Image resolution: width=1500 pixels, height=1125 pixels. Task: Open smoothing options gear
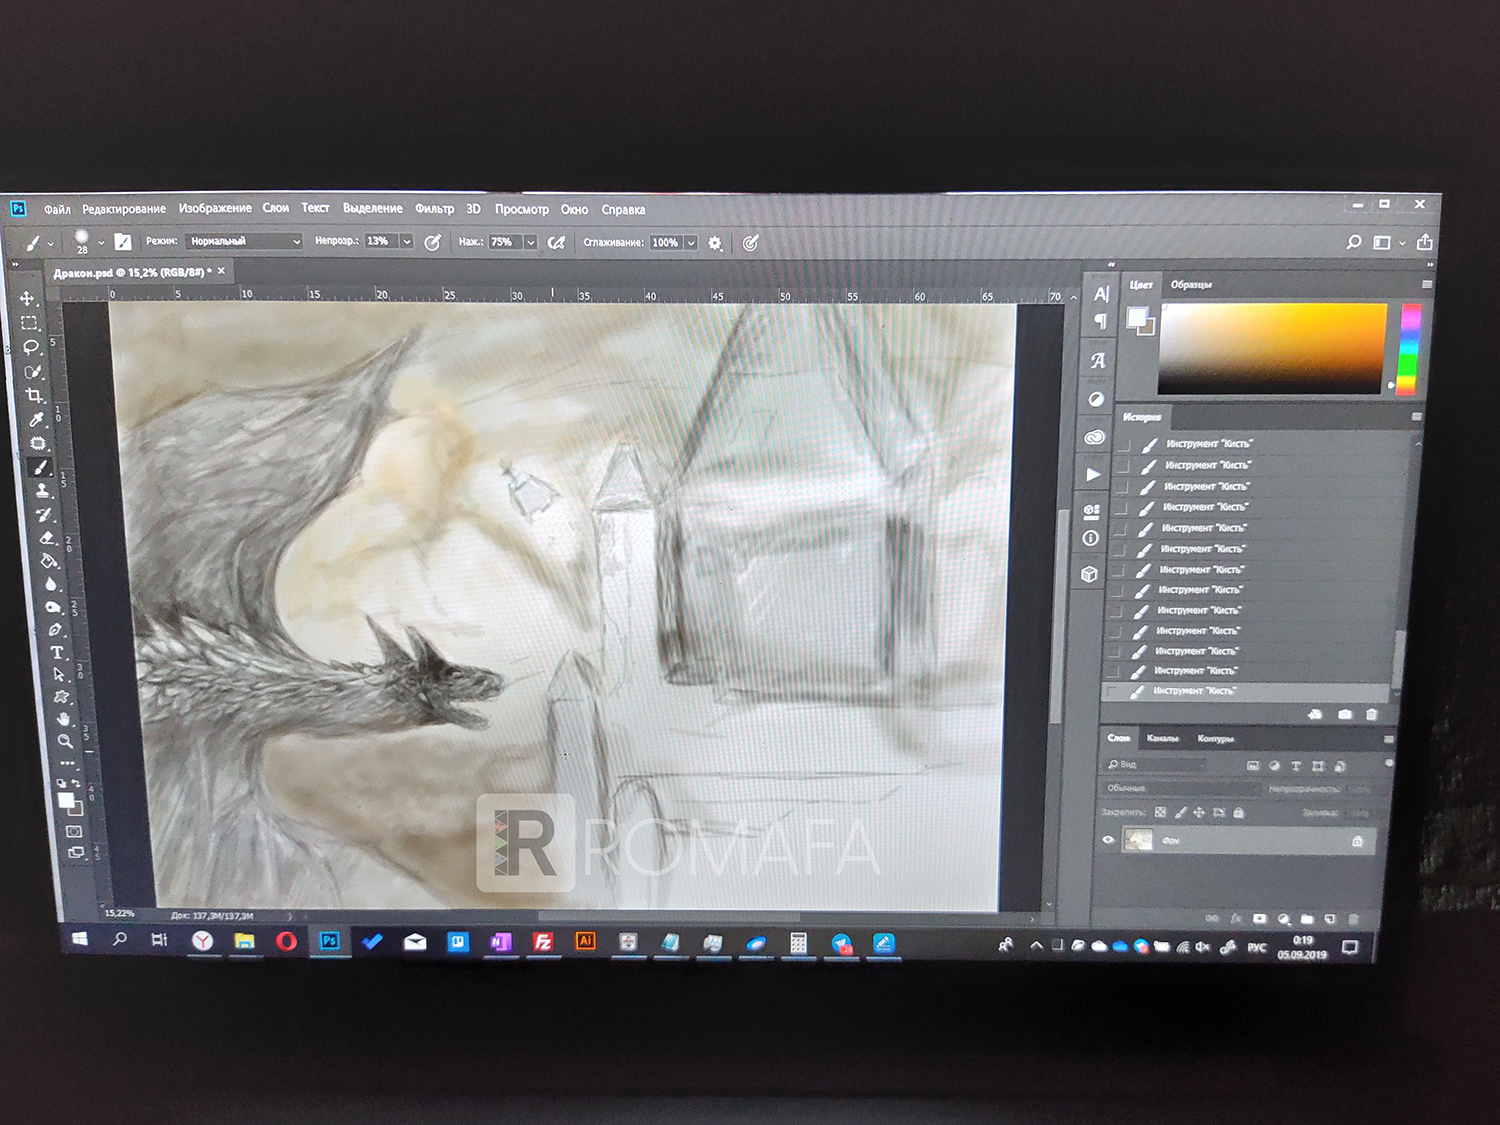(x=715, y=243)
